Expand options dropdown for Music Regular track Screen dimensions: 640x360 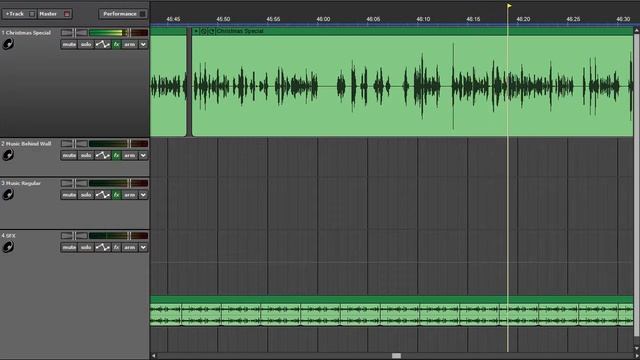tap(143, 195)
